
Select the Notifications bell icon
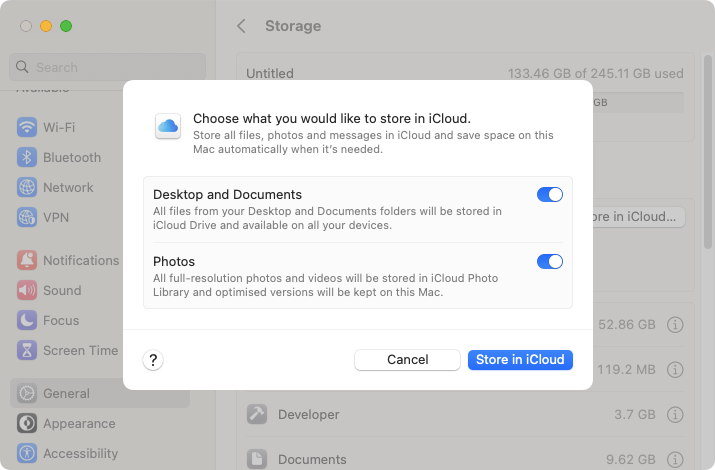click(27, 260)
